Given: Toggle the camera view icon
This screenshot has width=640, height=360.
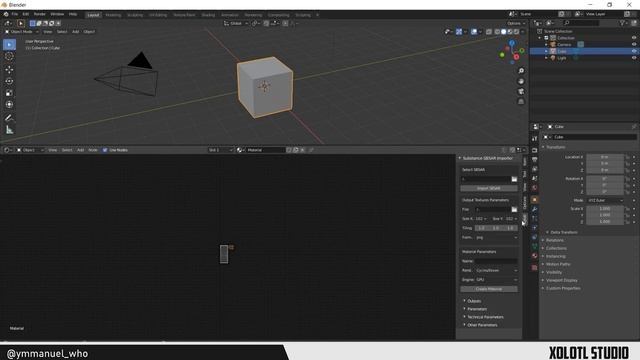Looking at the screenshot, I should click(x=521, y=91).
